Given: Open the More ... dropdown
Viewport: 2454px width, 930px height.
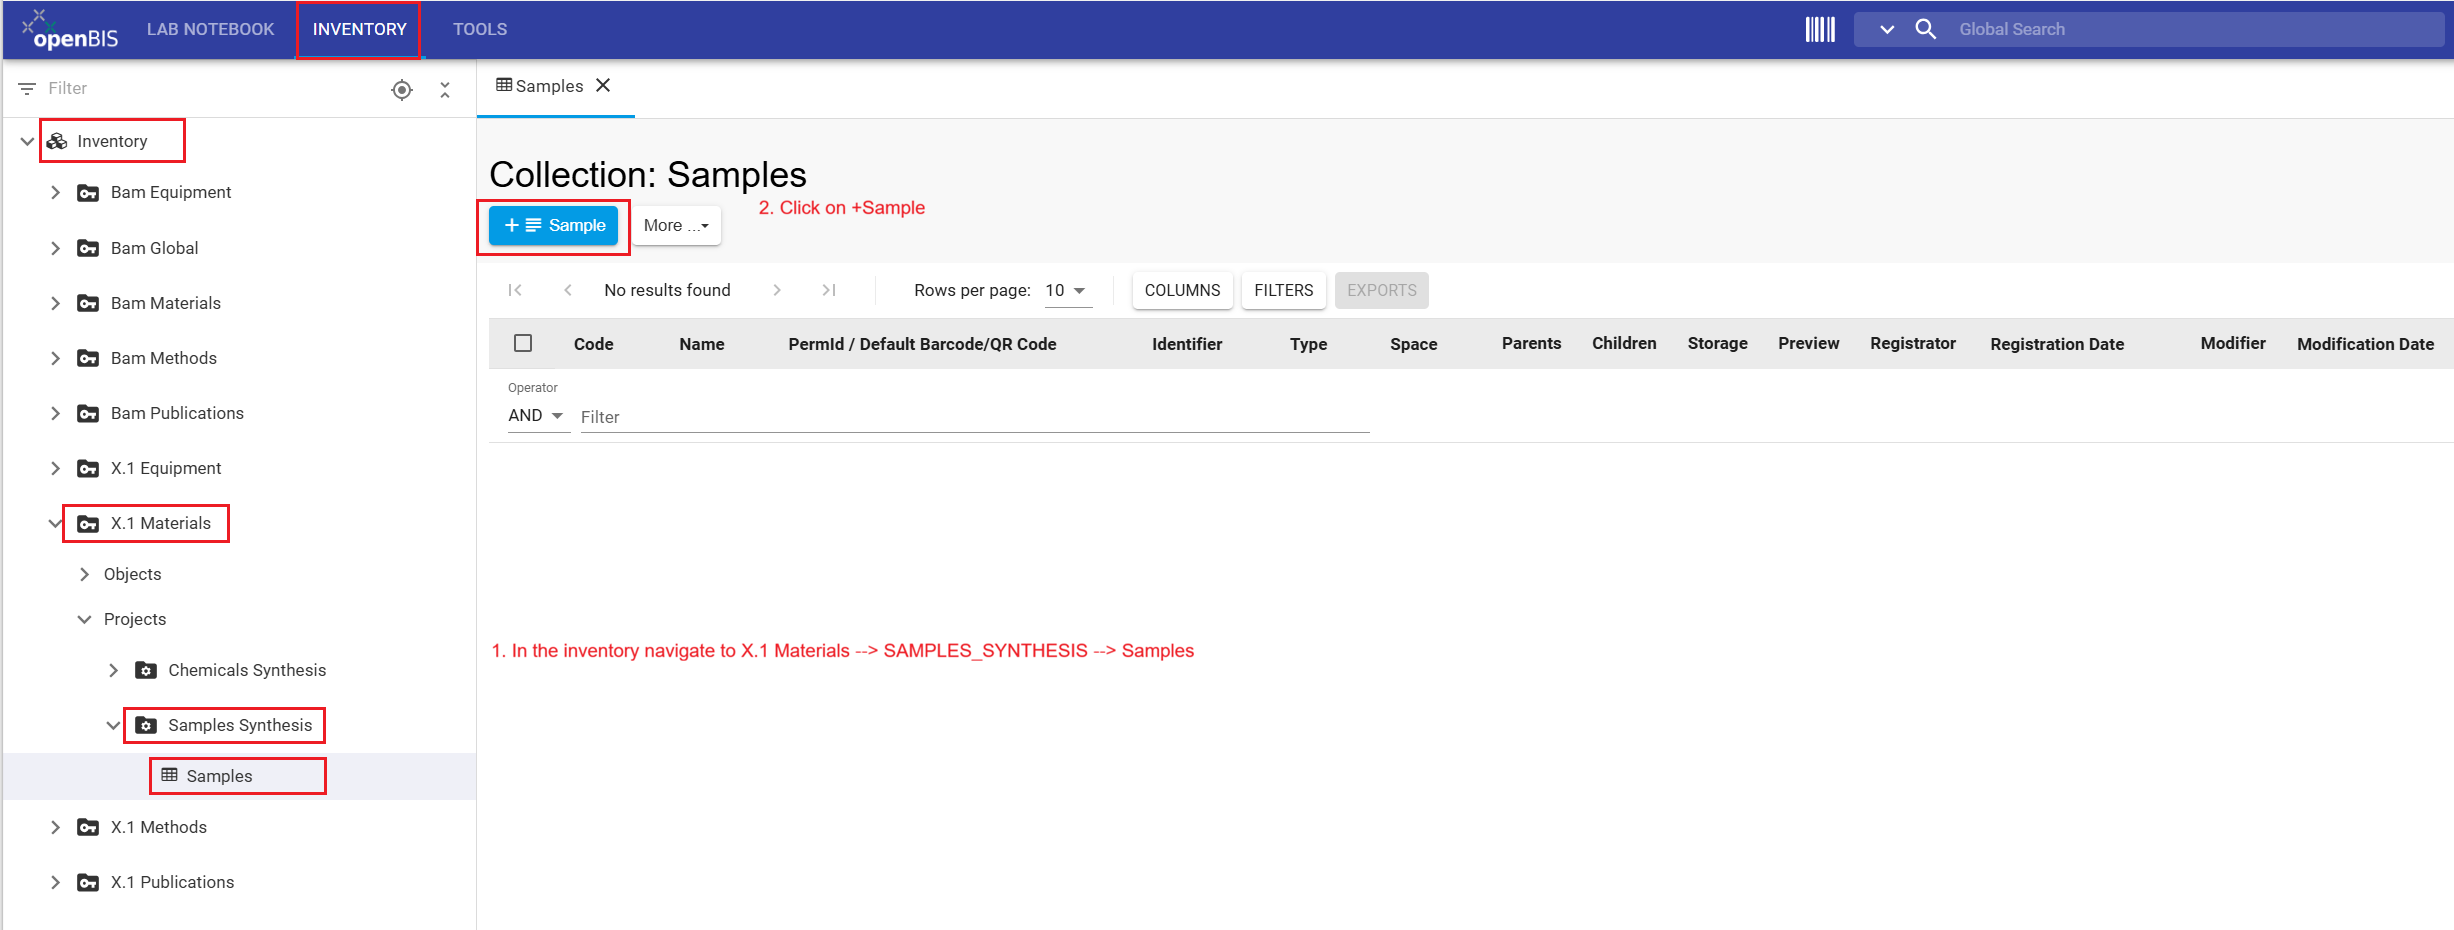Looking at the screenshot, I should pos(676,226).
